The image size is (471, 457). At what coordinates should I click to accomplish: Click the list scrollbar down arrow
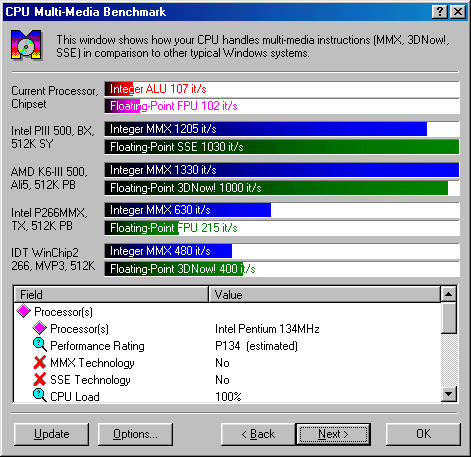[449, 394]
